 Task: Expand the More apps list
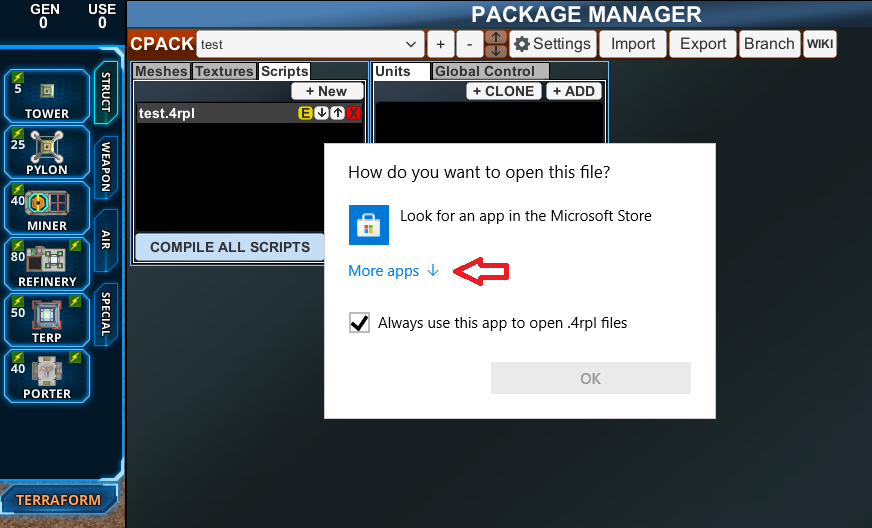point(393,271)
